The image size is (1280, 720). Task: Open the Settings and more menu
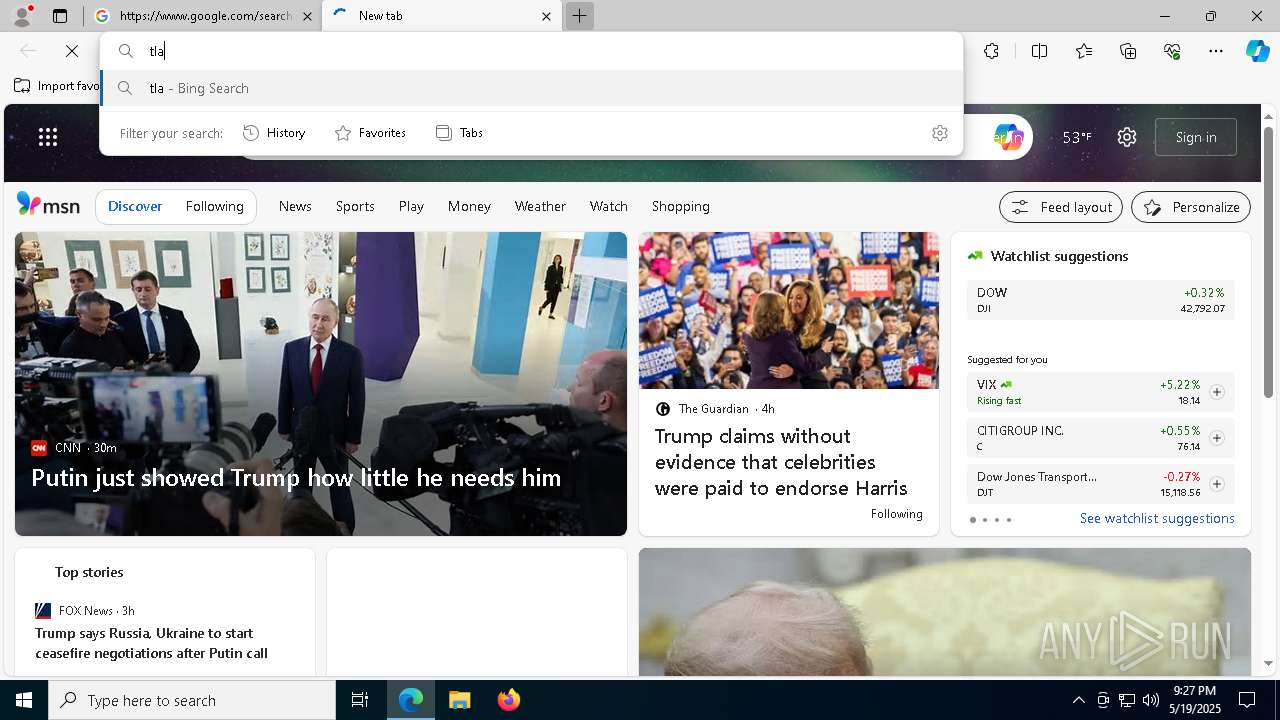[1216, 51]
